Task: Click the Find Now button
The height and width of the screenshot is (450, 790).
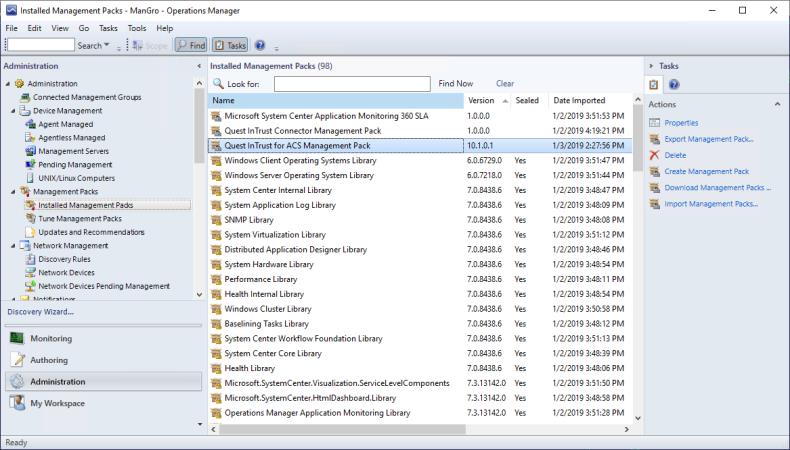Action: (x=455, y=84)
